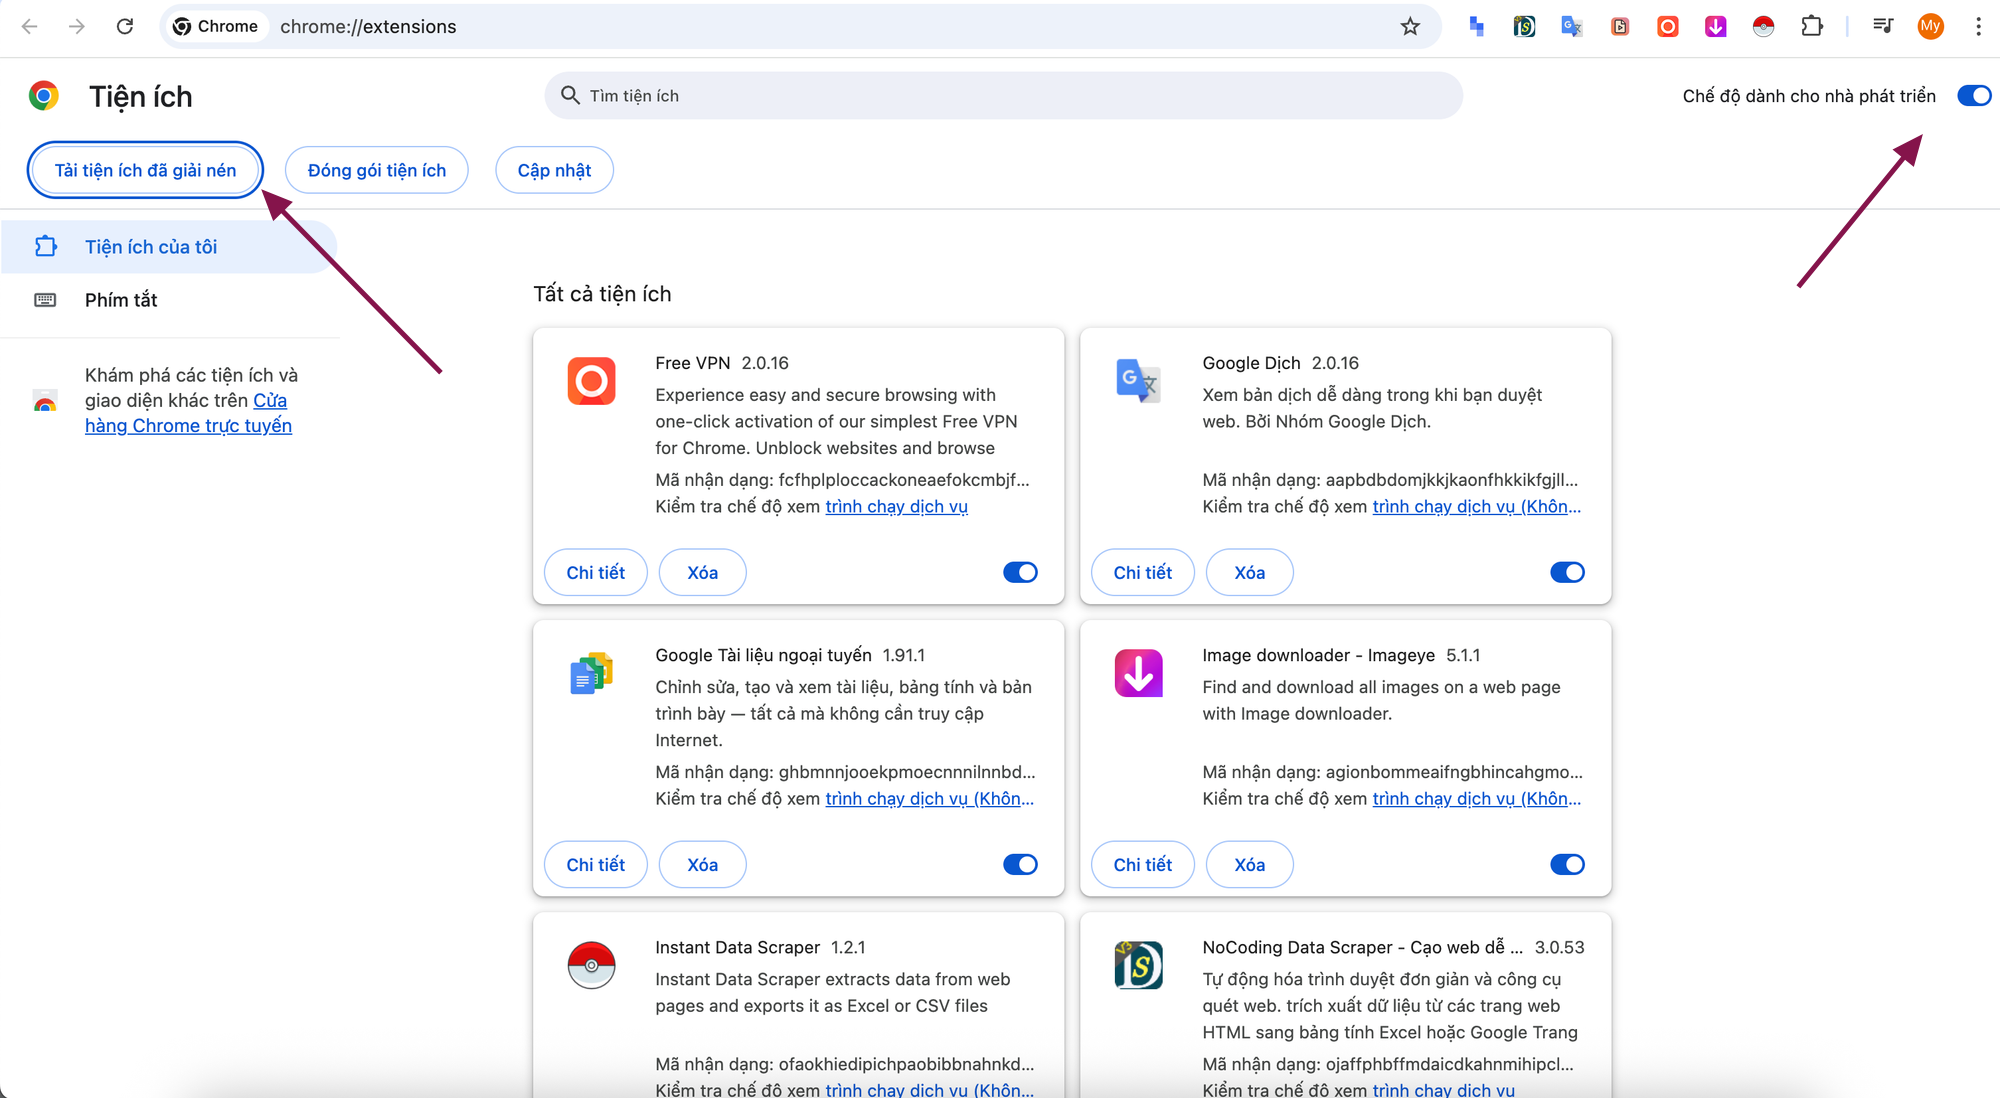Screen dimensions: 2000x1098
Task: Click Xóa on Image downloader - Imageye
Action: 1249,864
